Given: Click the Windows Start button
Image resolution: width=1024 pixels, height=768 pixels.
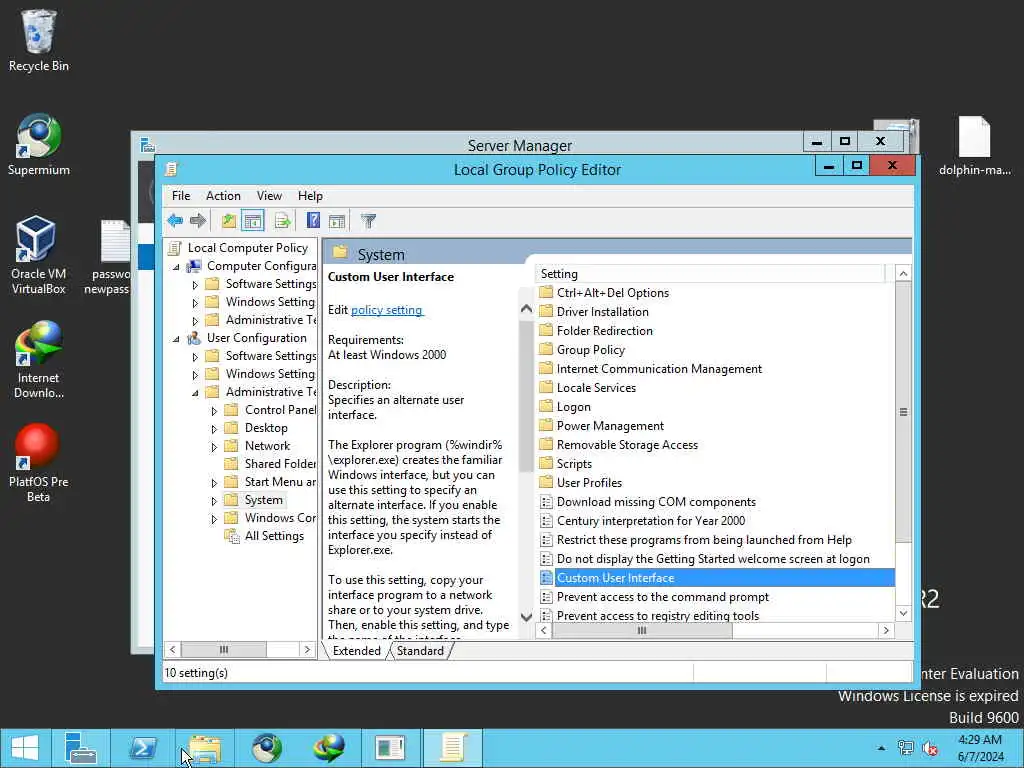Looking at the screenshot, I should (x=25, y=748).
